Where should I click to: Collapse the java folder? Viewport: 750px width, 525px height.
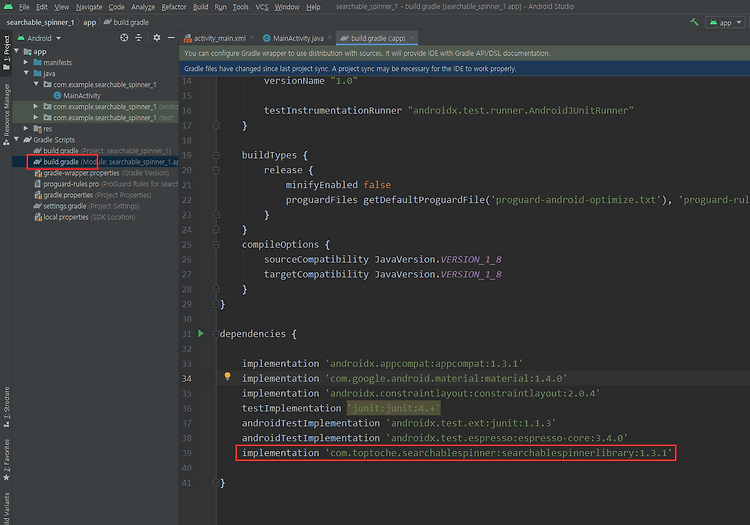point(26,73)
